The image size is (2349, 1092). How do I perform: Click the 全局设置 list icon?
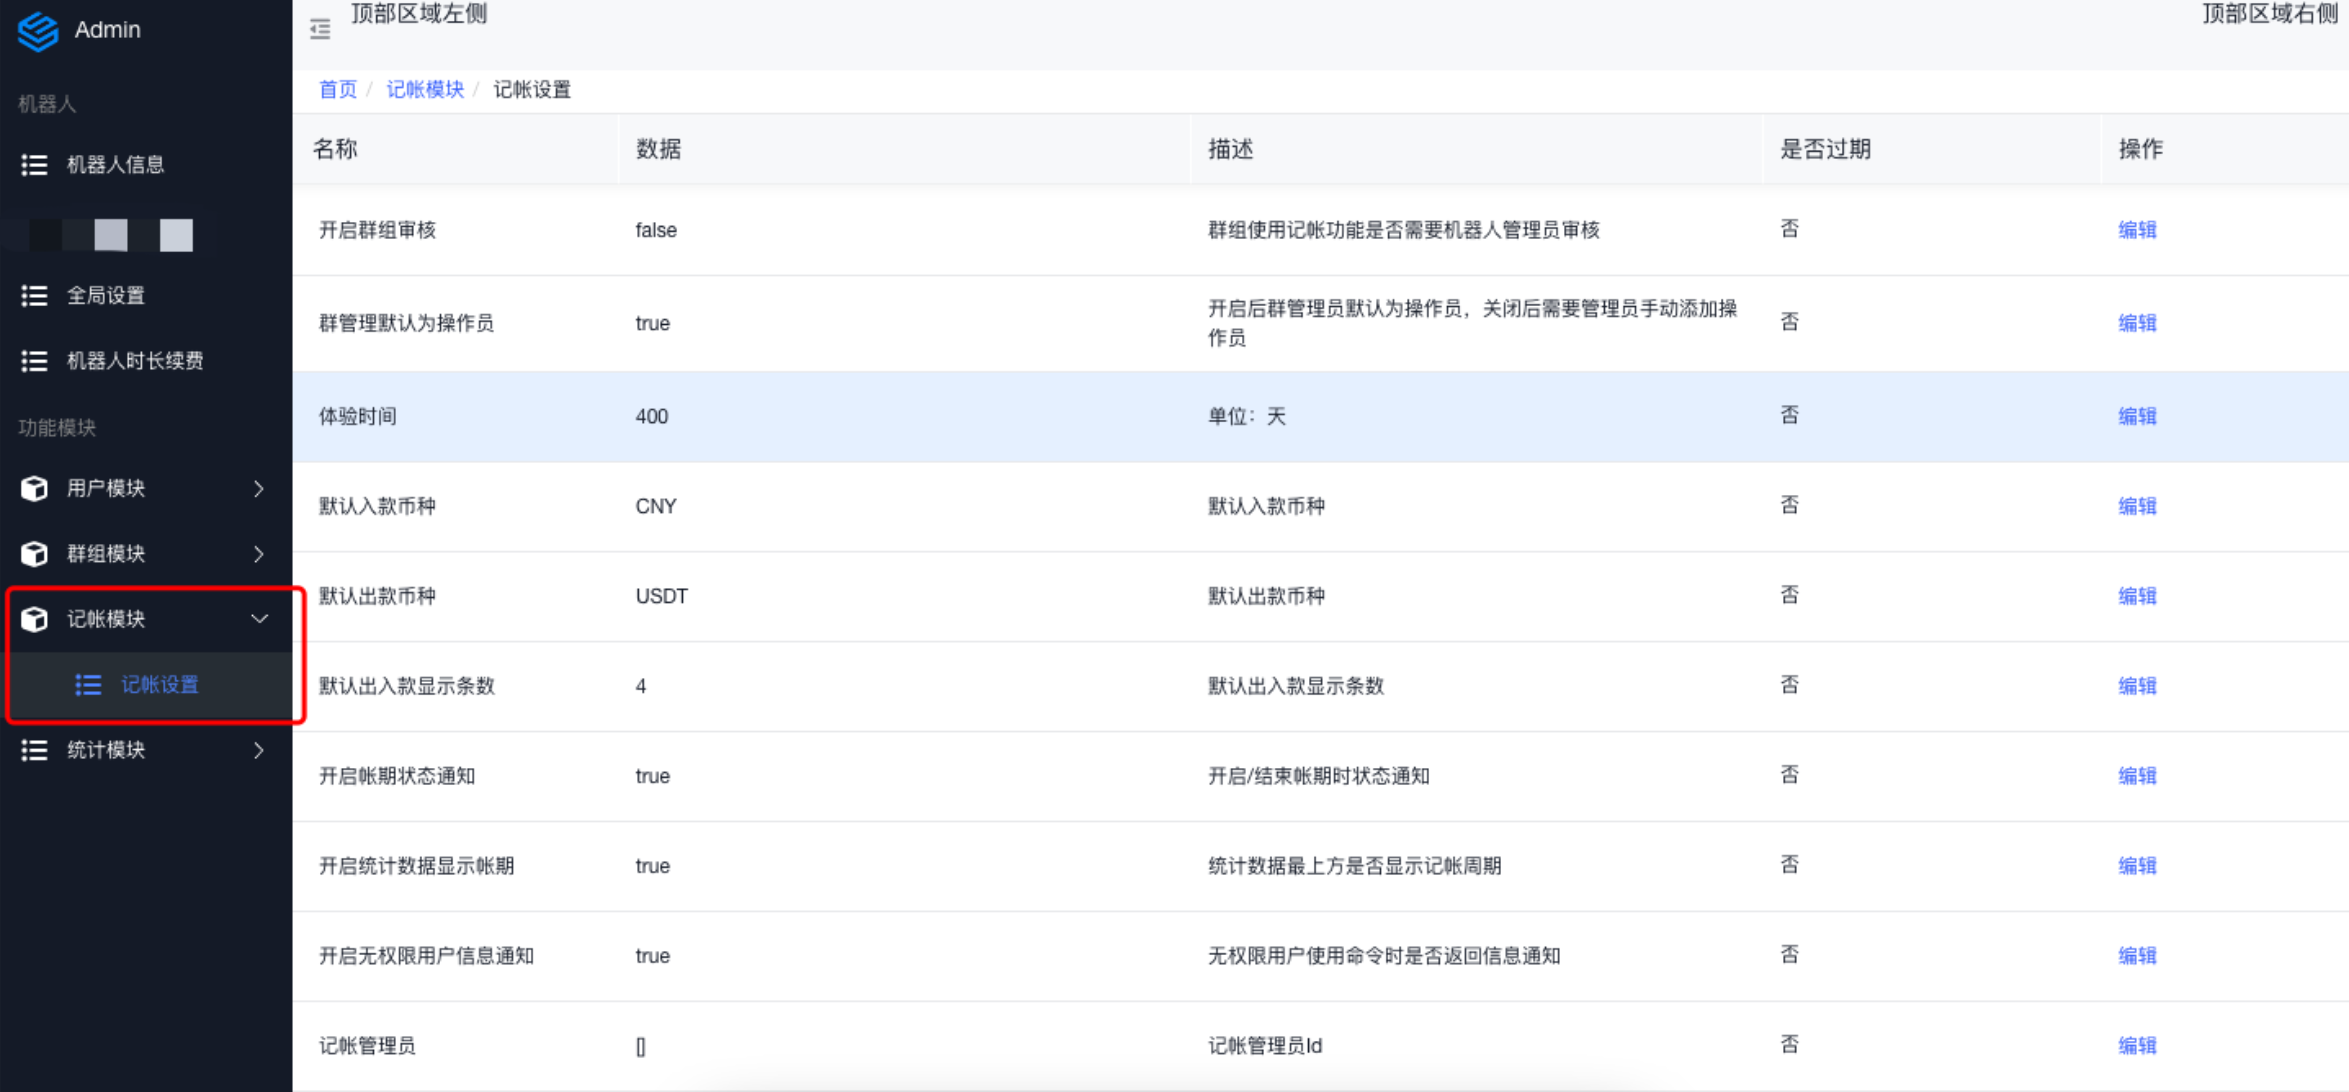coord(34,296)
